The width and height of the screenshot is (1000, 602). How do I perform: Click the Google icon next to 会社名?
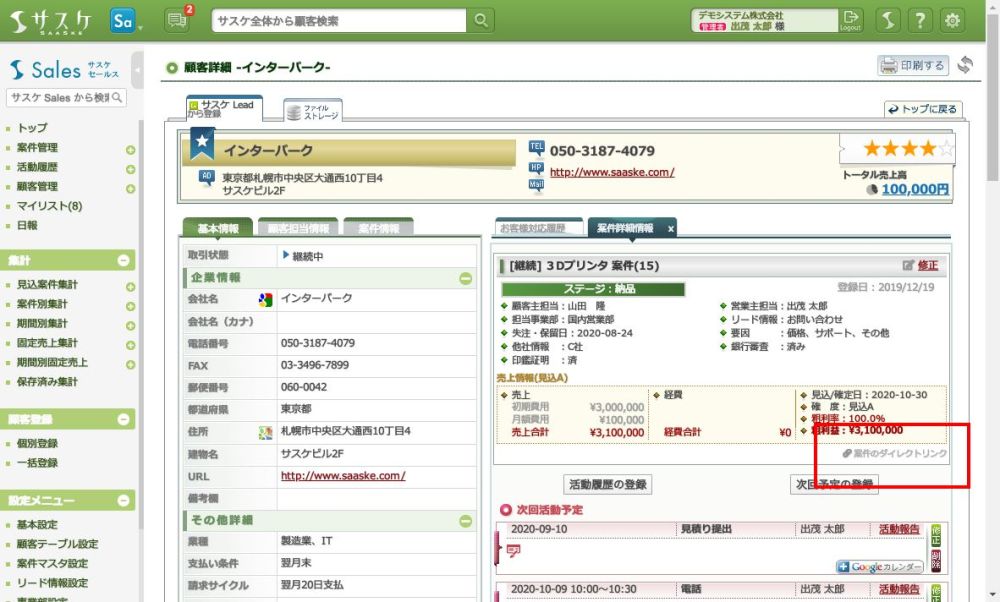tap(265, 299)
